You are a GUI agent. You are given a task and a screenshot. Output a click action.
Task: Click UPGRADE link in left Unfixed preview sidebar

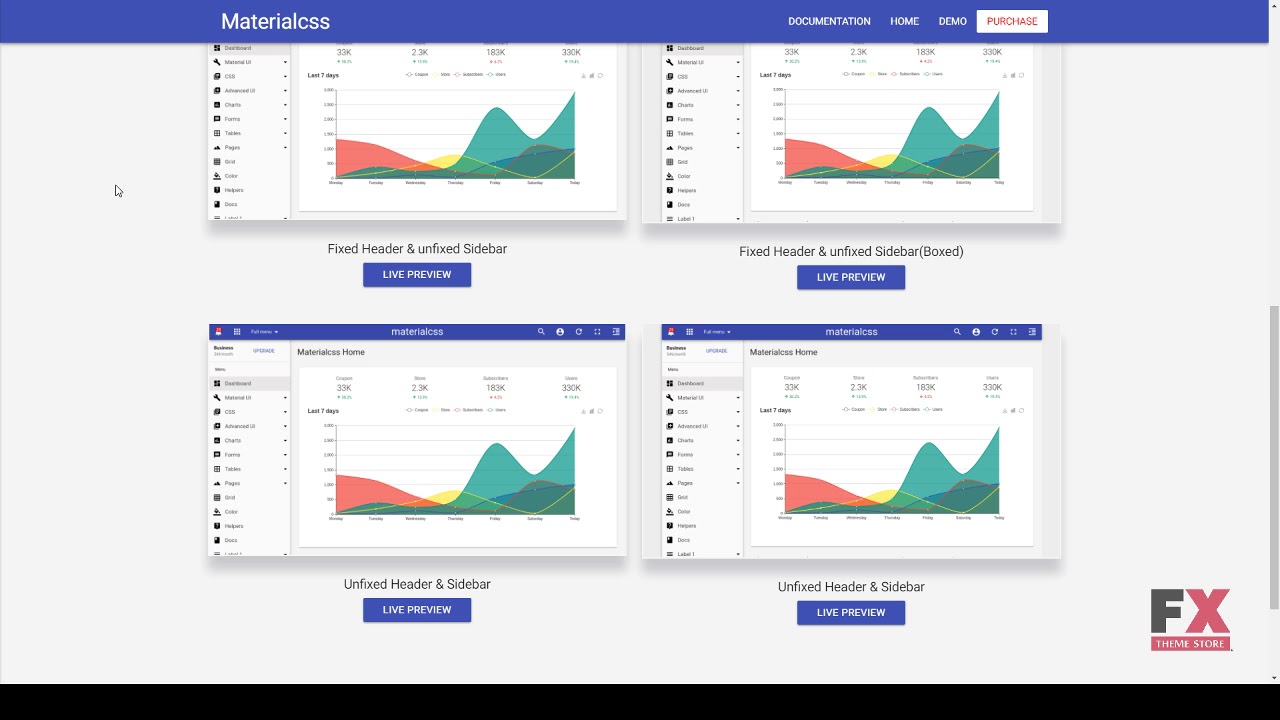264,351
